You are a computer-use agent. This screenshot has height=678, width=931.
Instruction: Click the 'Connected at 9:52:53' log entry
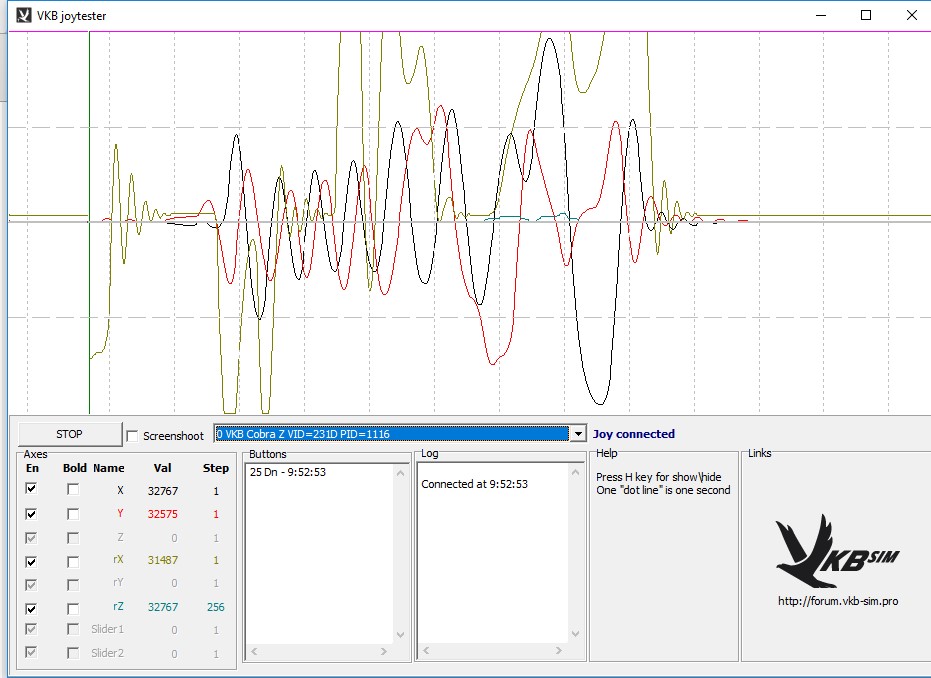[x=474, y=484]
